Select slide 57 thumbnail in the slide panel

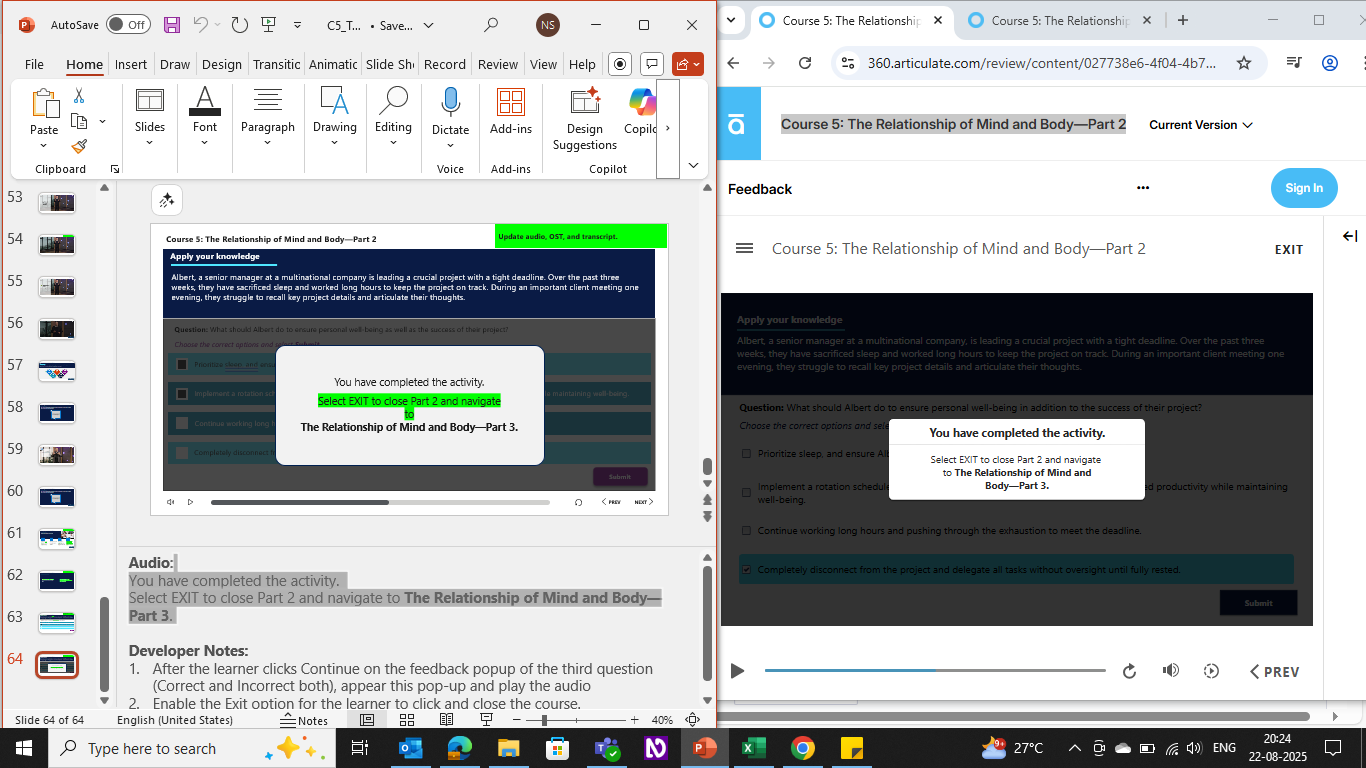coord(57,371)
